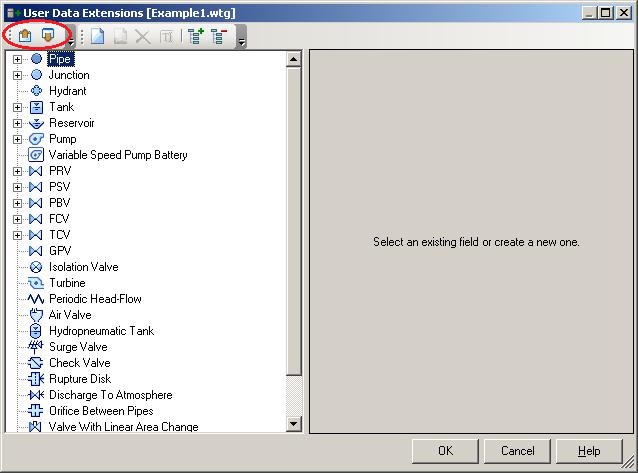Click the Collapse All tree icon

[x=219, y=36]
